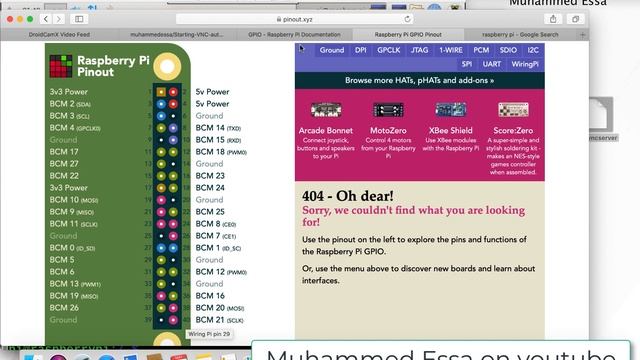This screenshot has width=640, height=360.
Task: Open the GPCLK menu item
Action: tap(389, 50)
